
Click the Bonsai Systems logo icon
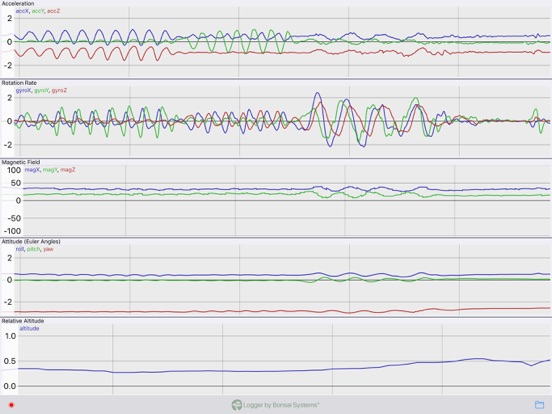pos(237,405)
